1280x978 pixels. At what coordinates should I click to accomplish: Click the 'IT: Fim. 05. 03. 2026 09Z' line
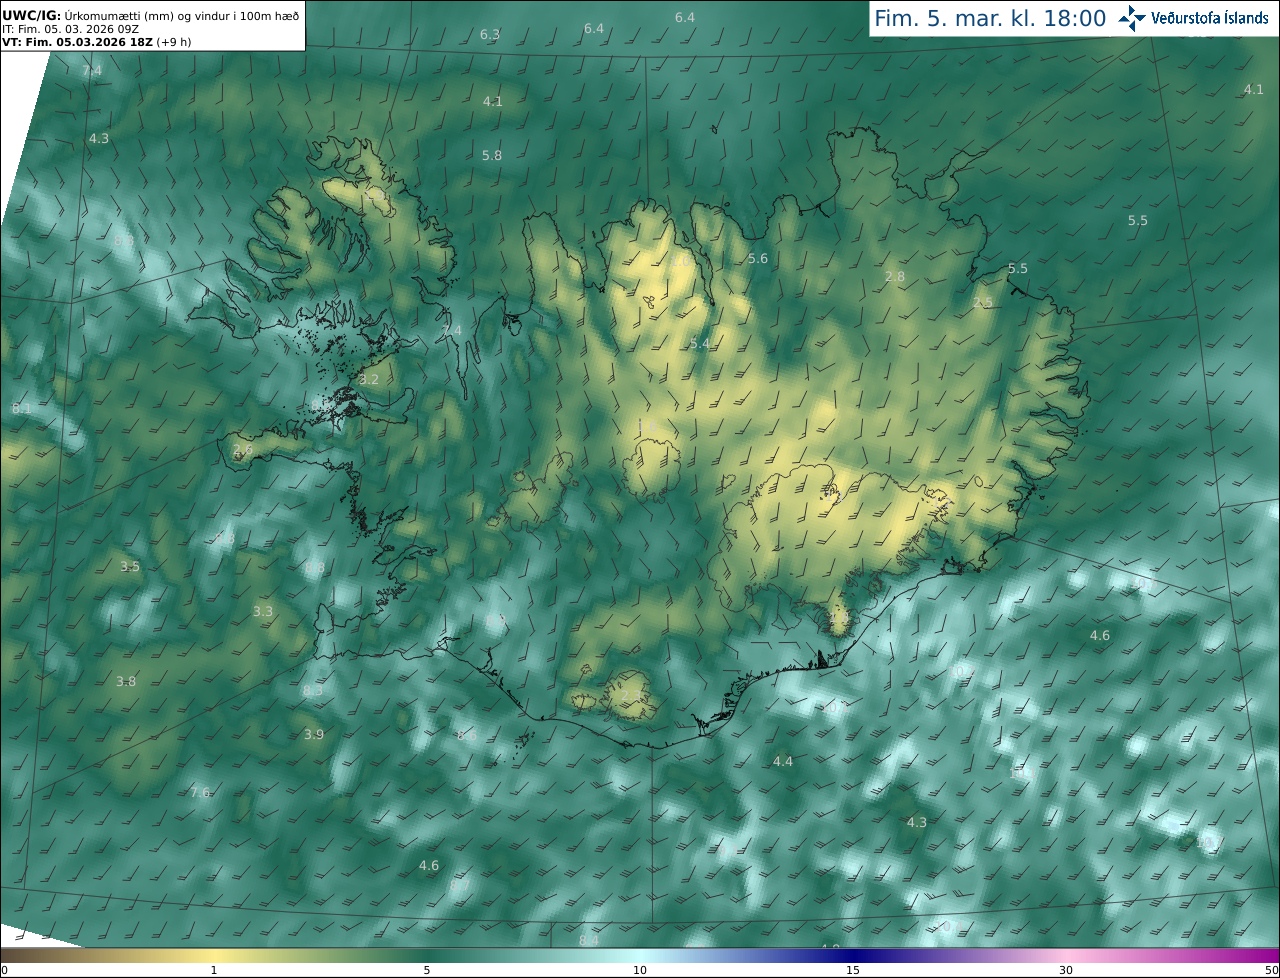[x=70, y=29]
